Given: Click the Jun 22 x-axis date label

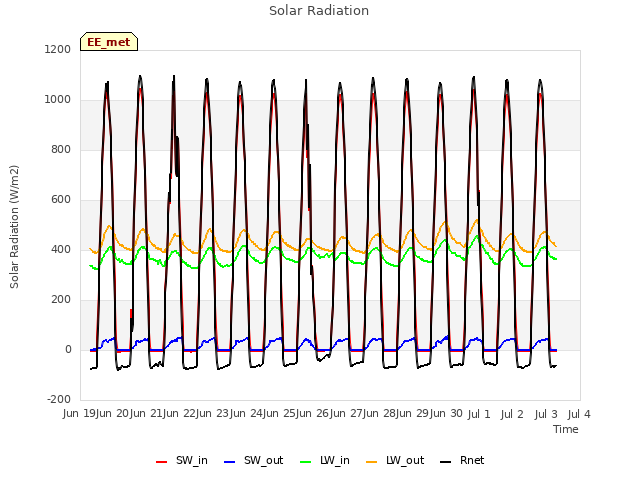Looking at the screenshot, I should tap(180, 414).
